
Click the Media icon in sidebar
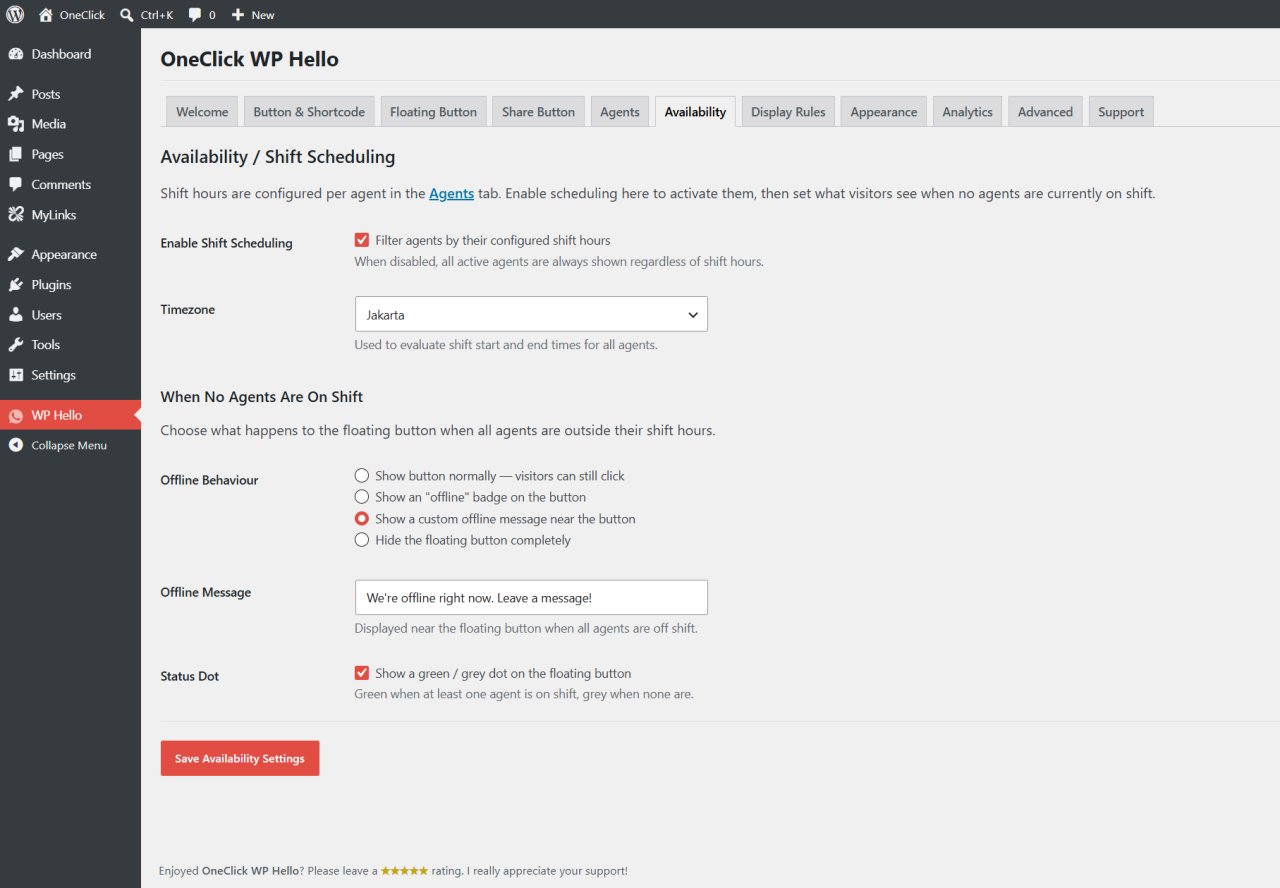click(x=16, y=124)
